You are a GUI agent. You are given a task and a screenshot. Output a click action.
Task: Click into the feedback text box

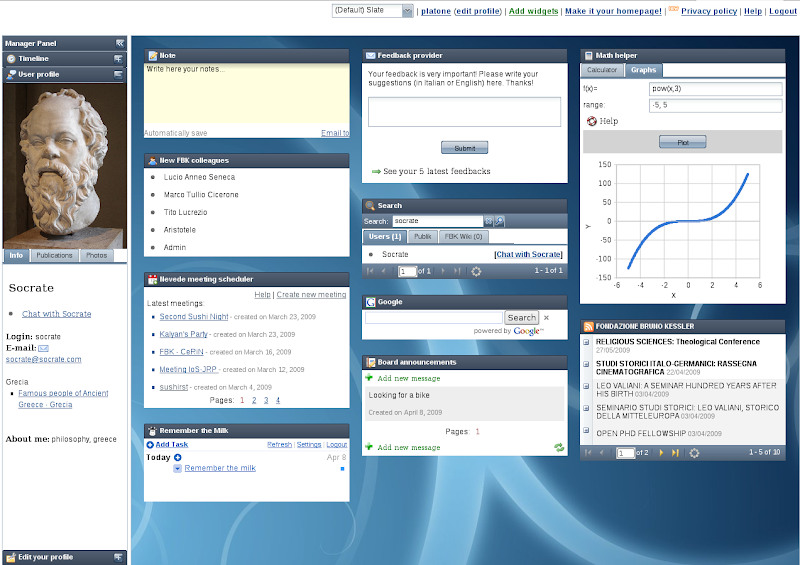pyautogui.click(x=464, y=112)
